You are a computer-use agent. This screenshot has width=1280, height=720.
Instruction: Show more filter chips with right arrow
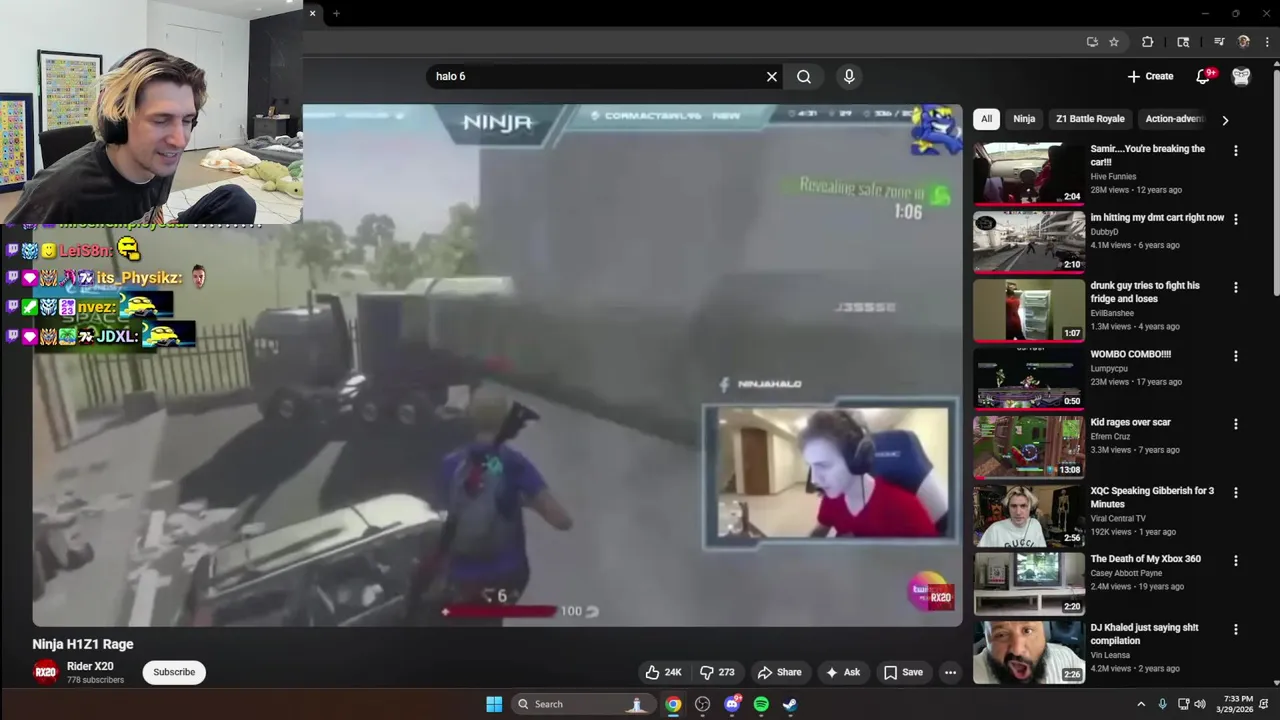1225,120
